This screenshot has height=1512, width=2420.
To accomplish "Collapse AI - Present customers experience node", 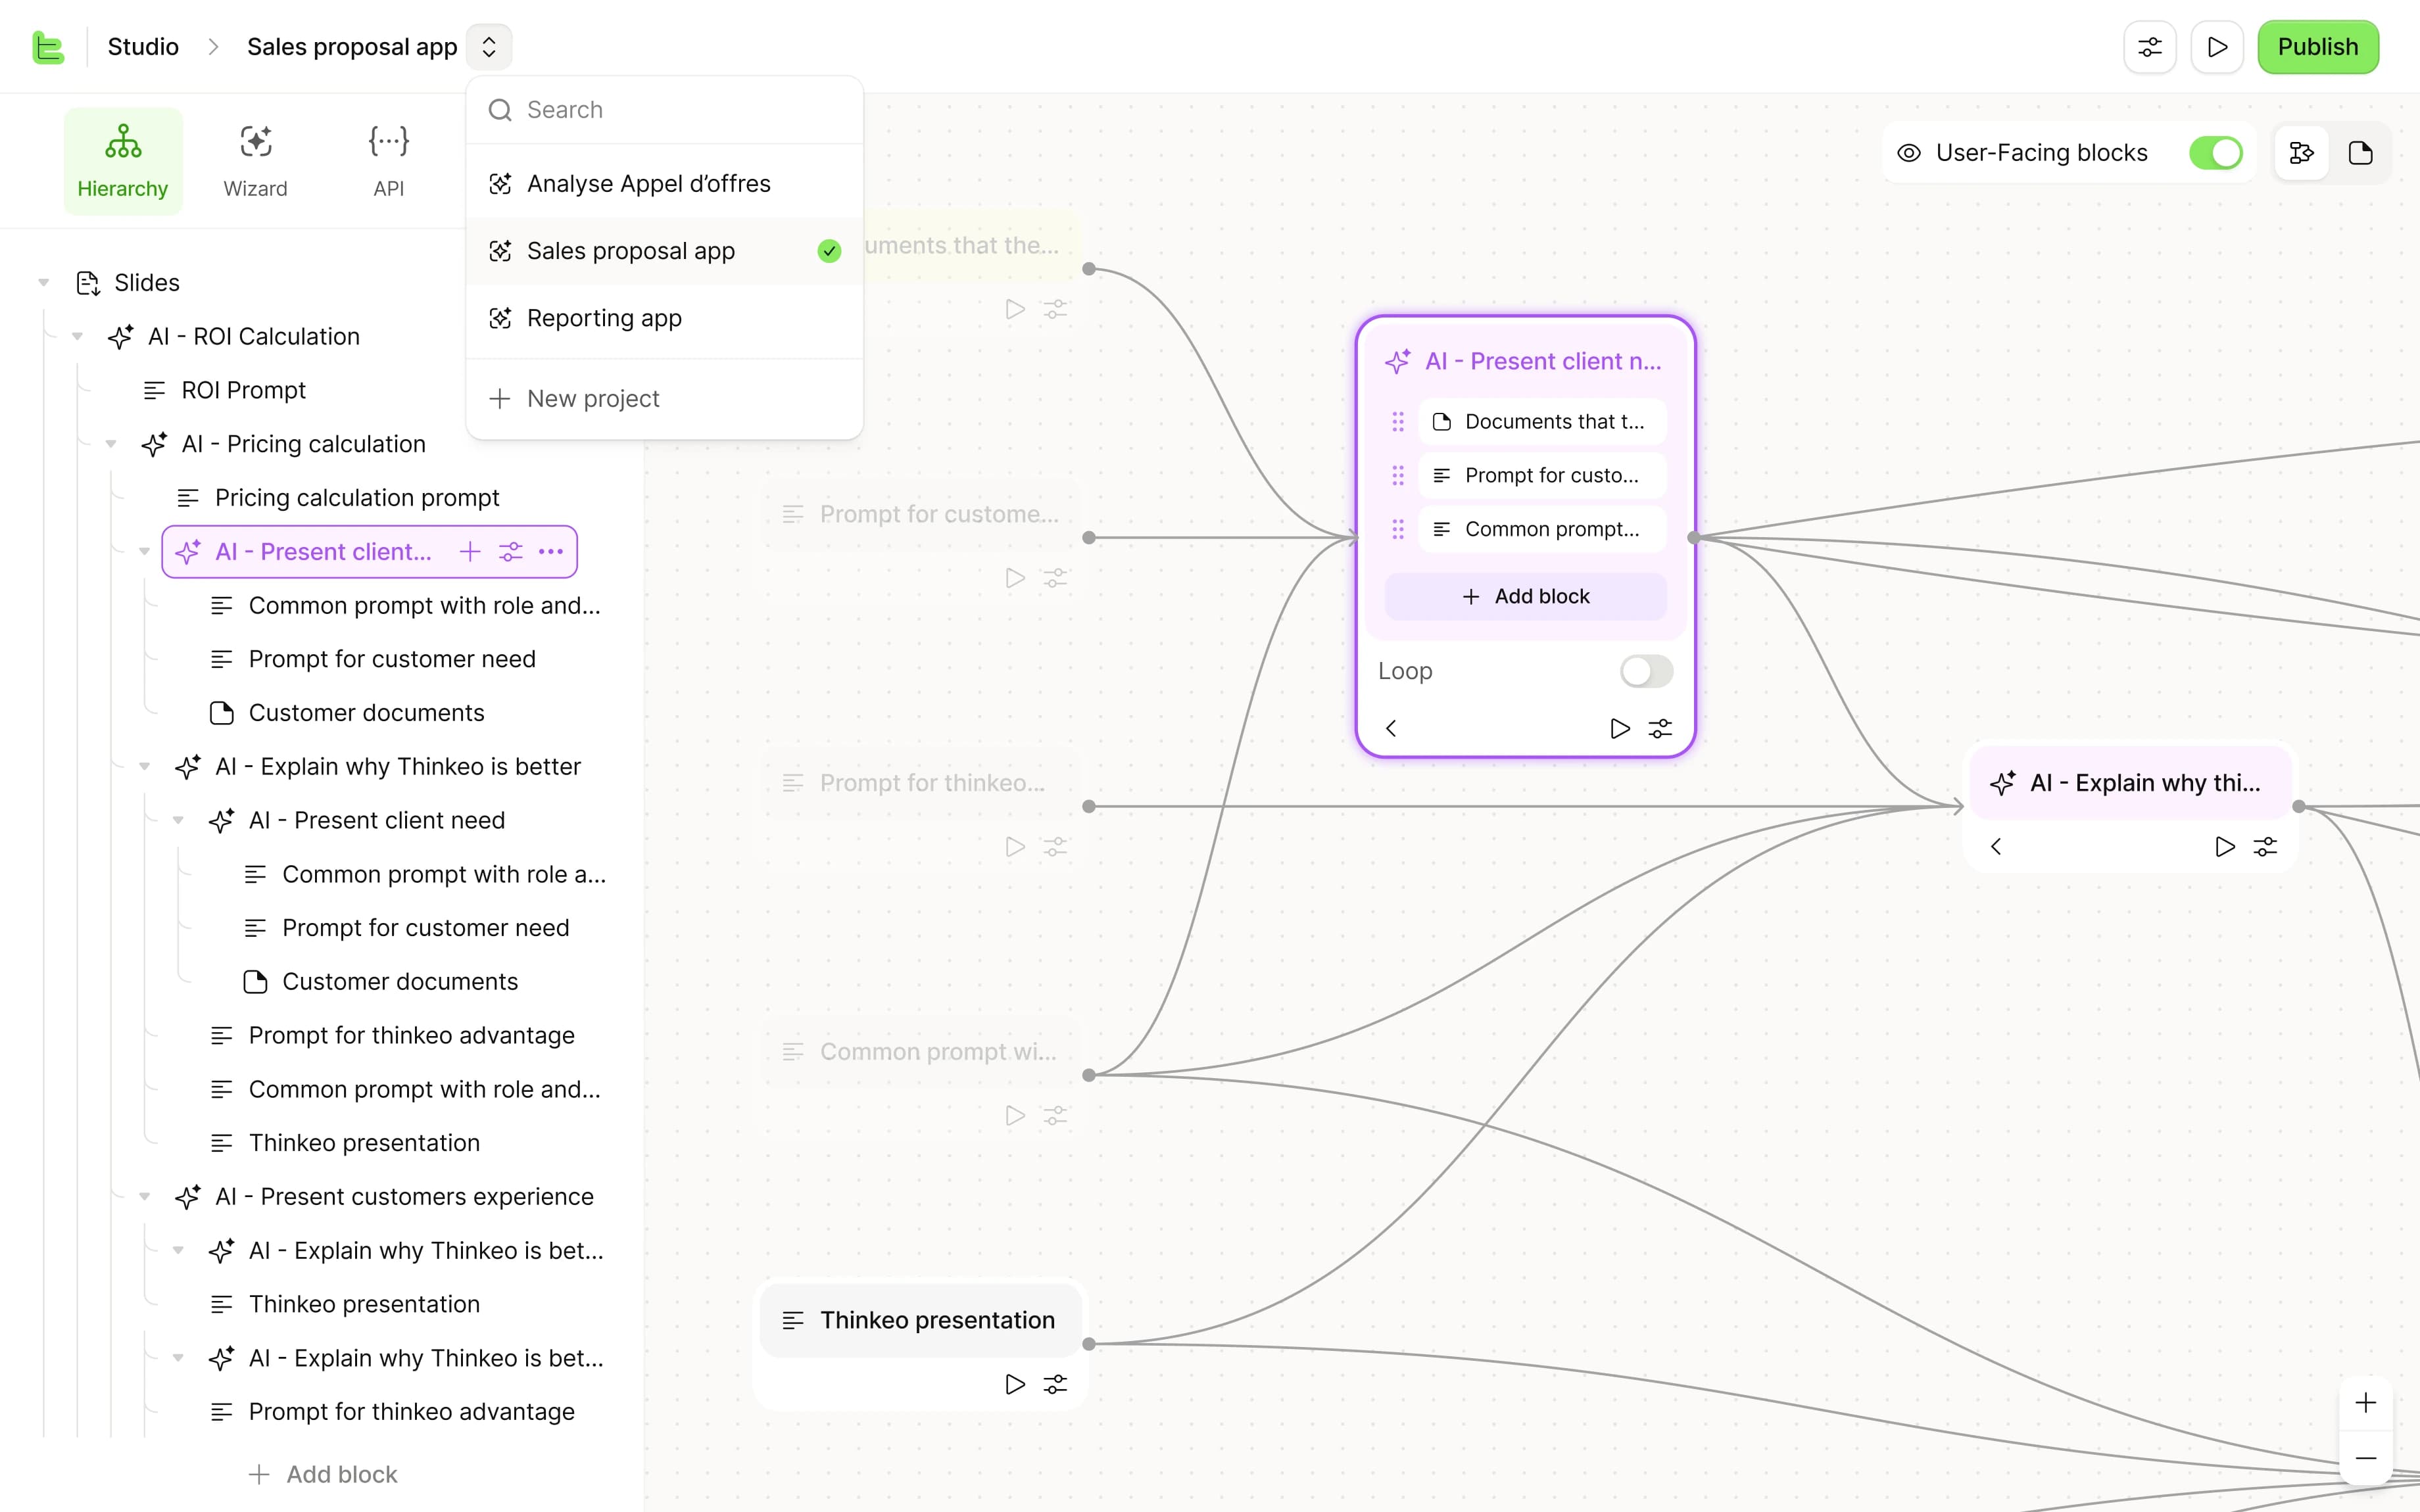I will [x=144, y=1197].
